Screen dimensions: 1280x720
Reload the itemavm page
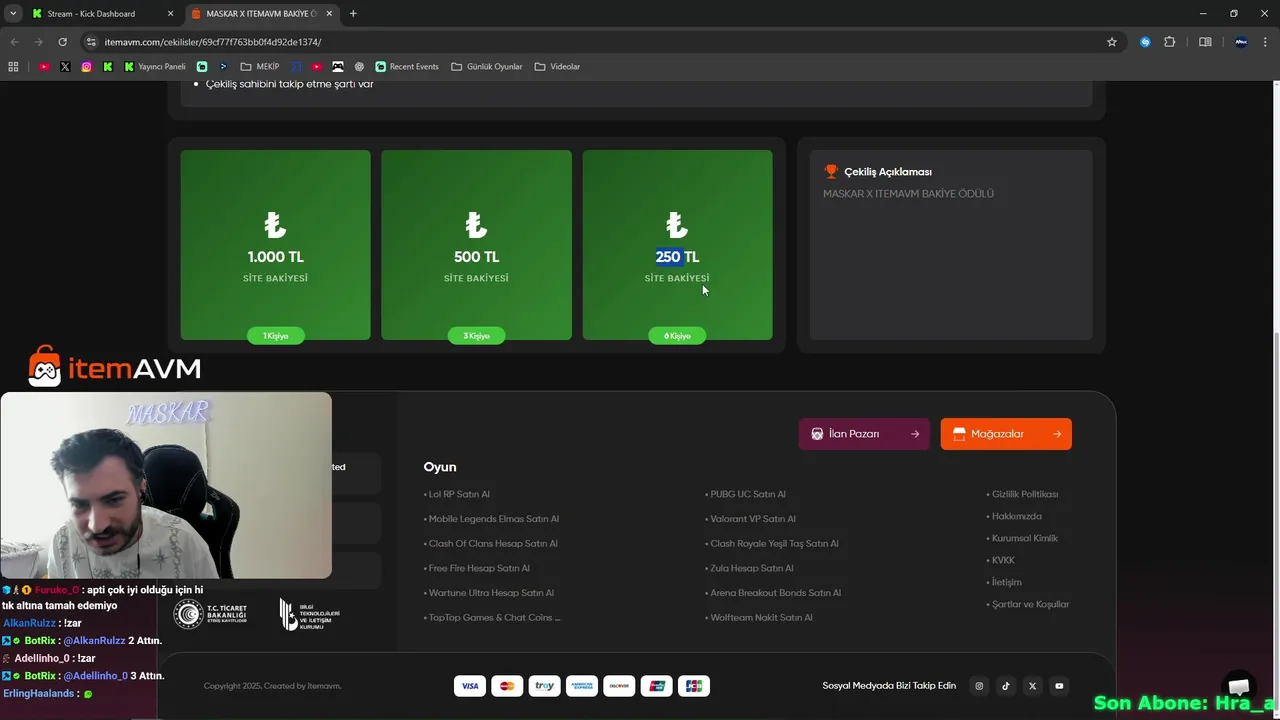(62, 42)
